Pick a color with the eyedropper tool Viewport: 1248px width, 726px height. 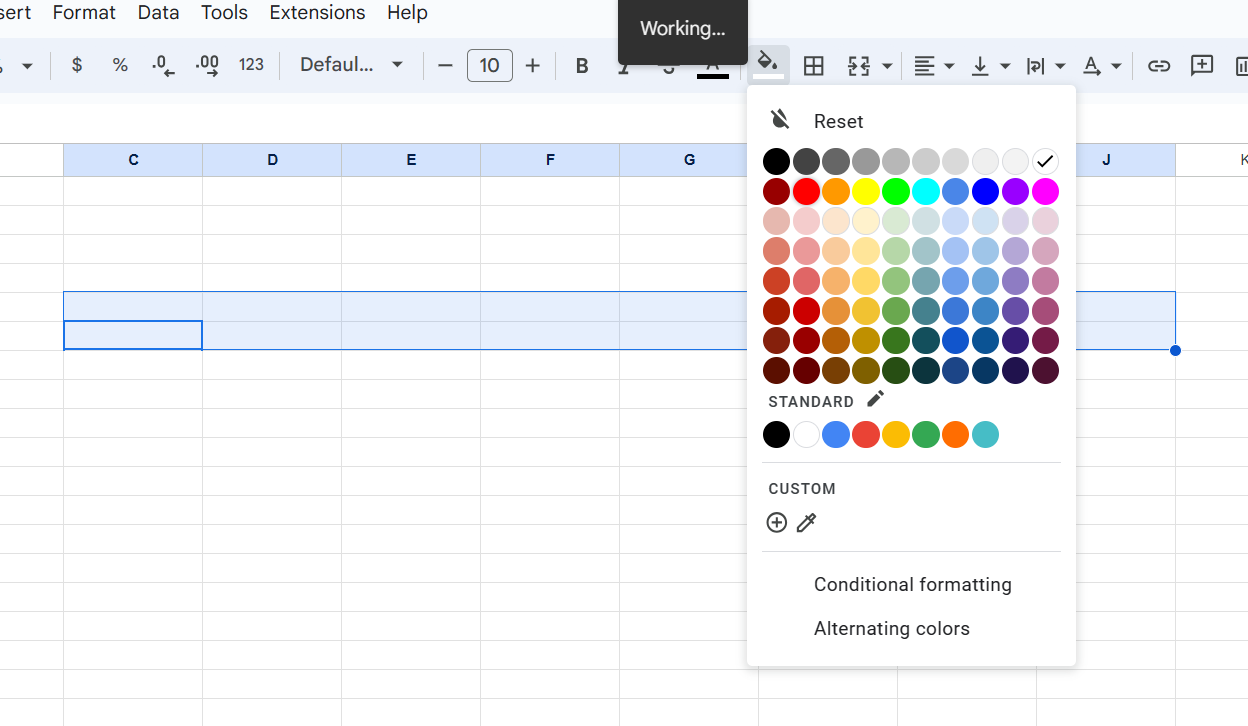tap(806, 522)
